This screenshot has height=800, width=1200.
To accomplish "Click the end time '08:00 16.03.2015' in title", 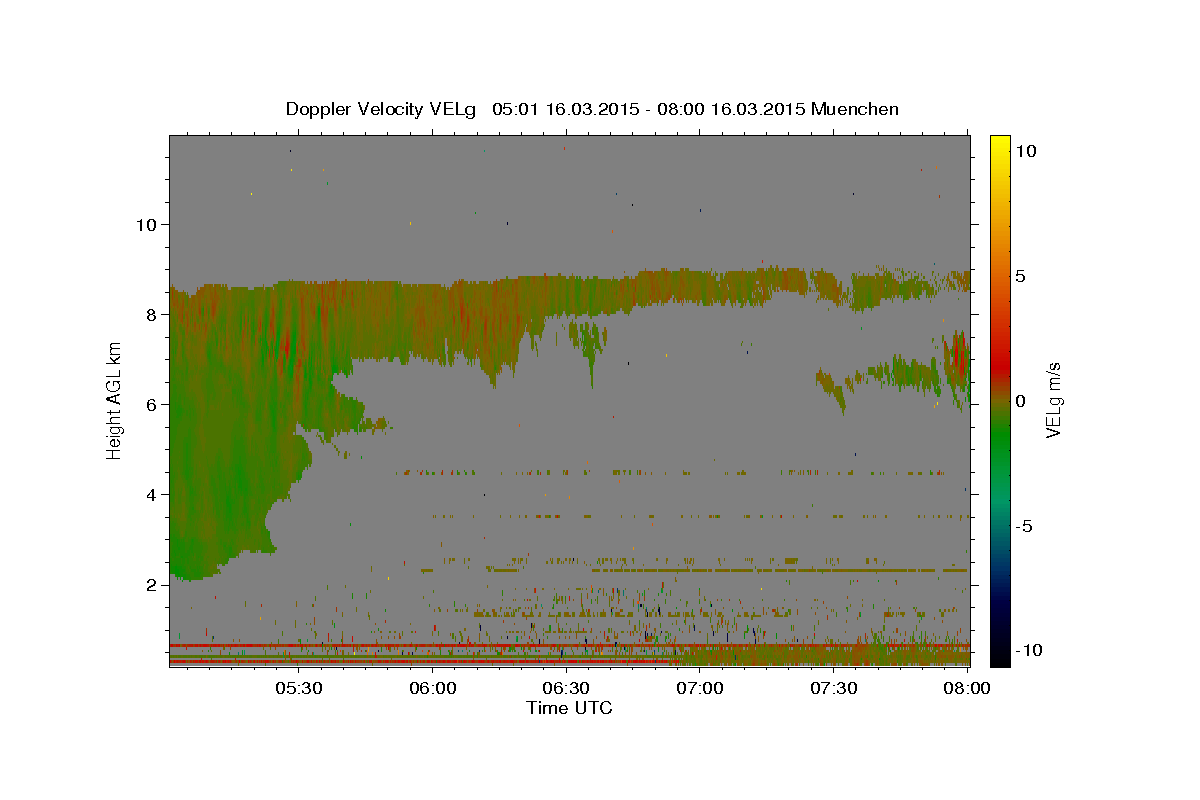I will point(730,109).
